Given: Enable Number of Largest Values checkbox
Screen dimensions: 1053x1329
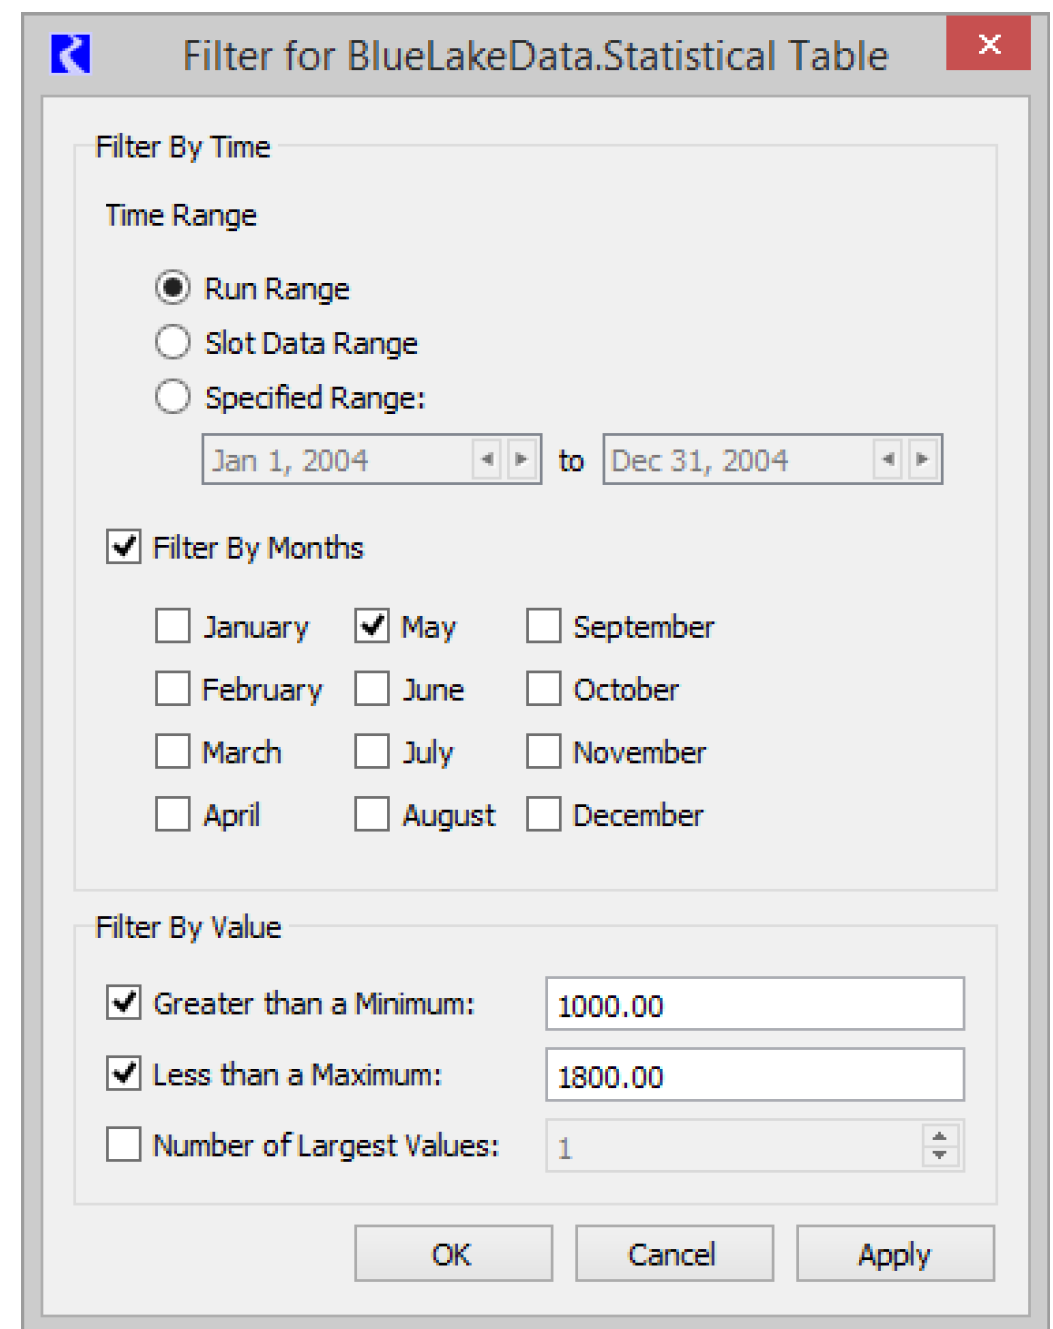Looking at the screenshot, I should tap(124, 1144).
